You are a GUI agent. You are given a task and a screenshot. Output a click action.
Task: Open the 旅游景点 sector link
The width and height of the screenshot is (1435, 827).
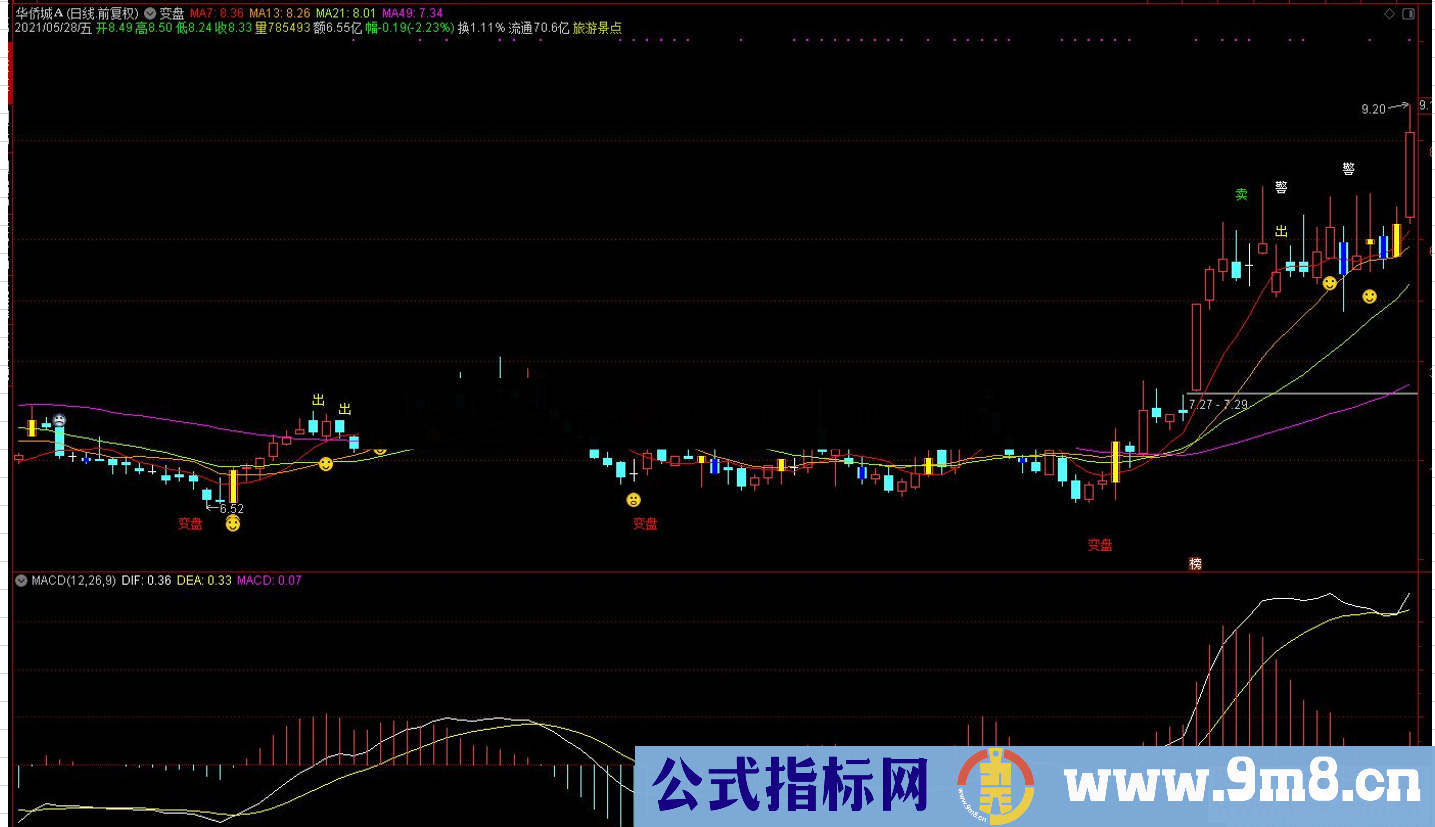(597, 28)
